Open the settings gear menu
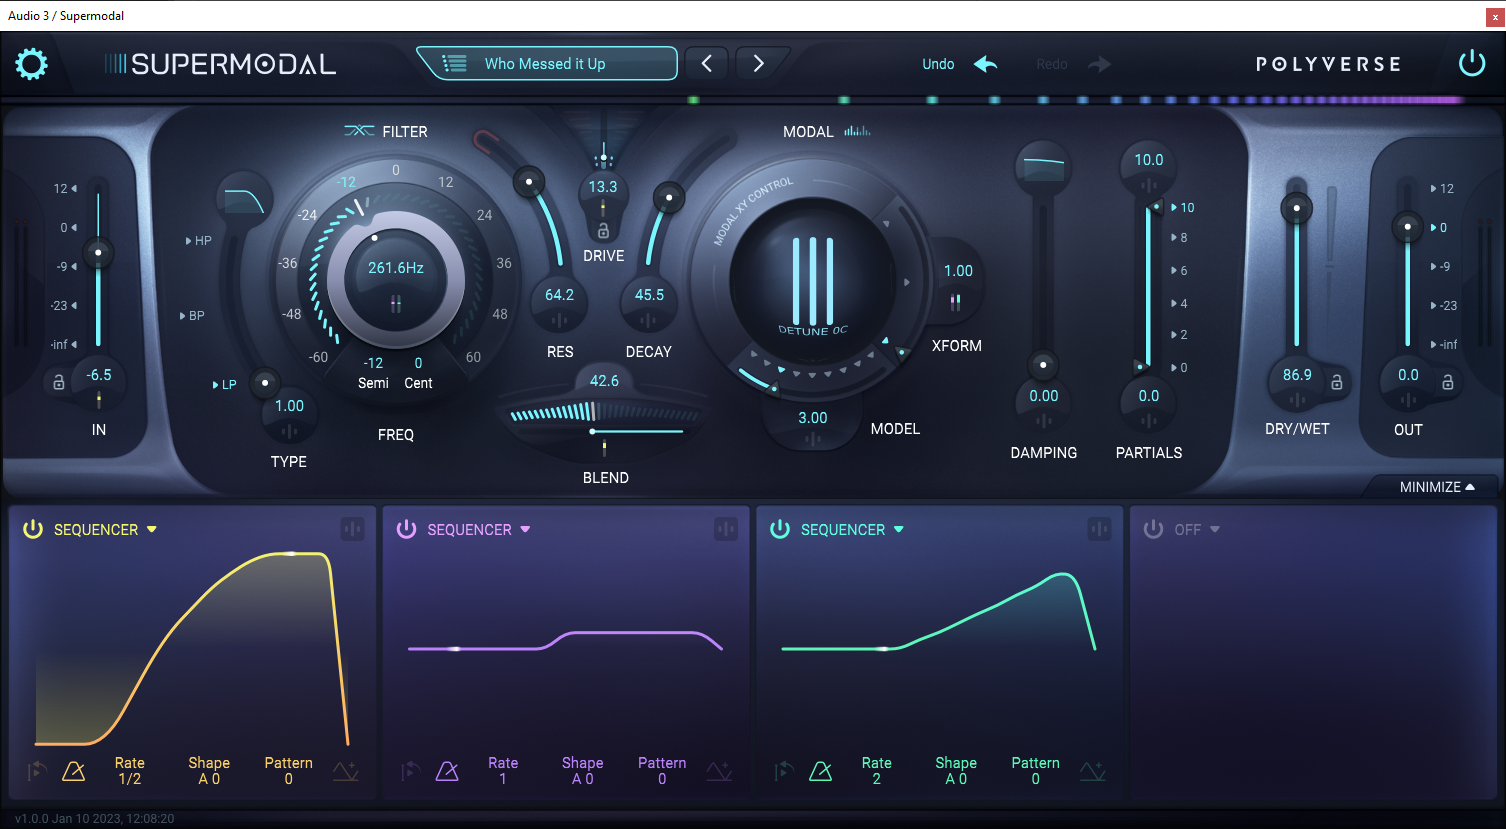 [31, 64]
